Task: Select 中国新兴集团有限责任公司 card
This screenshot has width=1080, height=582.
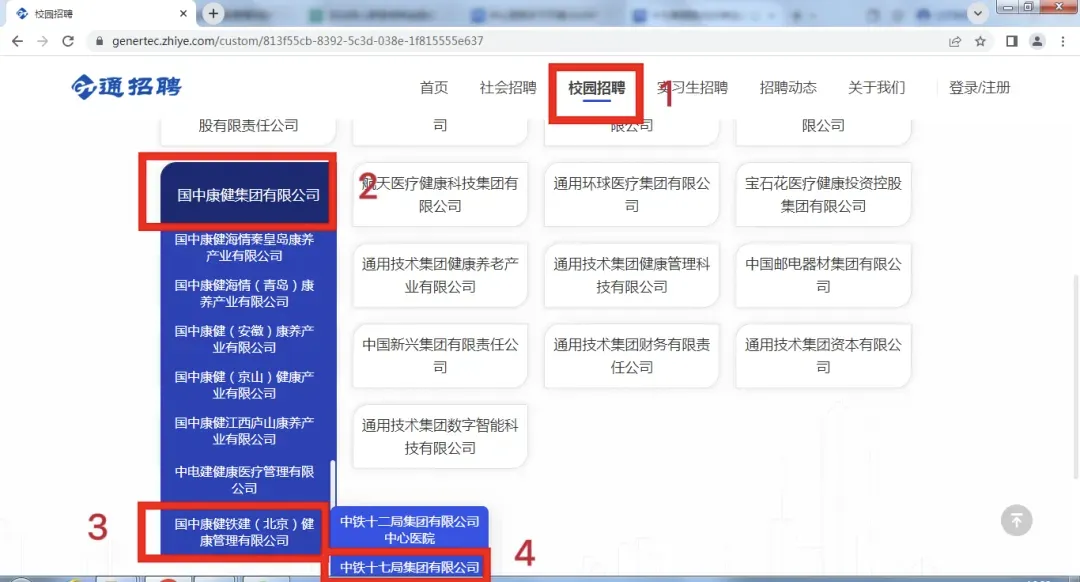Action: [439, 356]
